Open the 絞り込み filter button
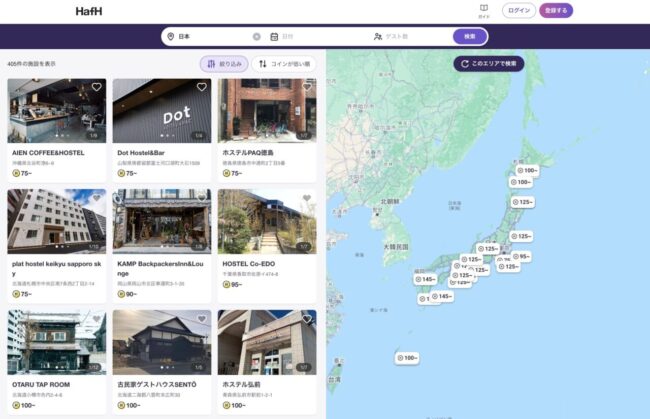Image resolution: width=650 pixels, height=419 pixels. point(224,64)
